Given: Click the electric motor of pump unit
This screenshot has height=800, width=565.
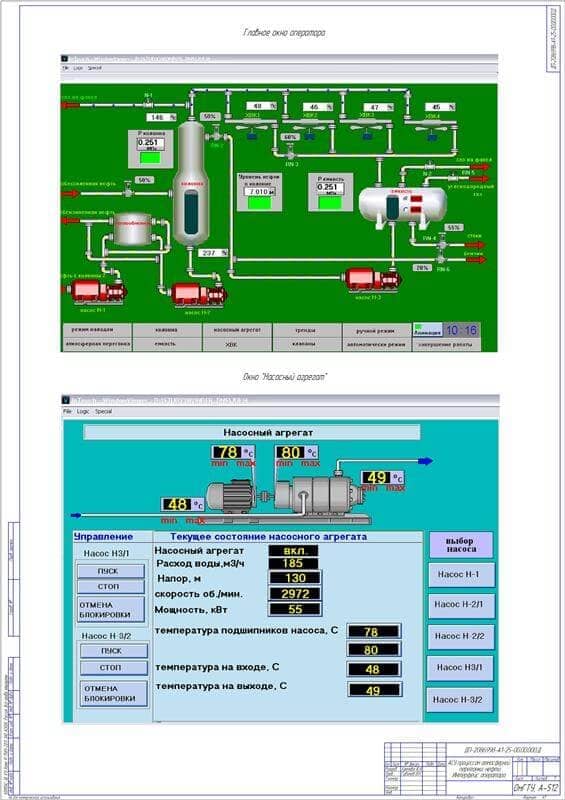Looking at the screenshot, I should coord(230,497).
